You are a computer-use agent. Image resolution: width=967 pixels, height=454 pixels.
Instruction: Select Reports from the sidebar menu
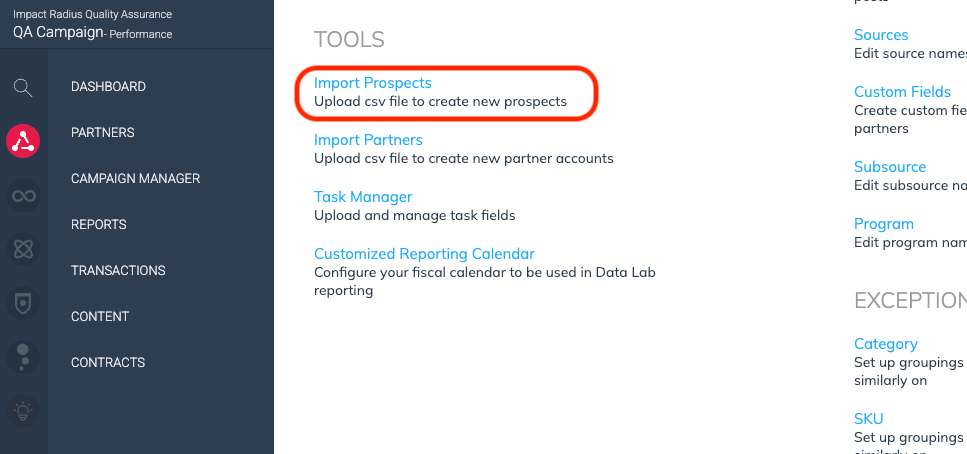click(x=98, y=225)
